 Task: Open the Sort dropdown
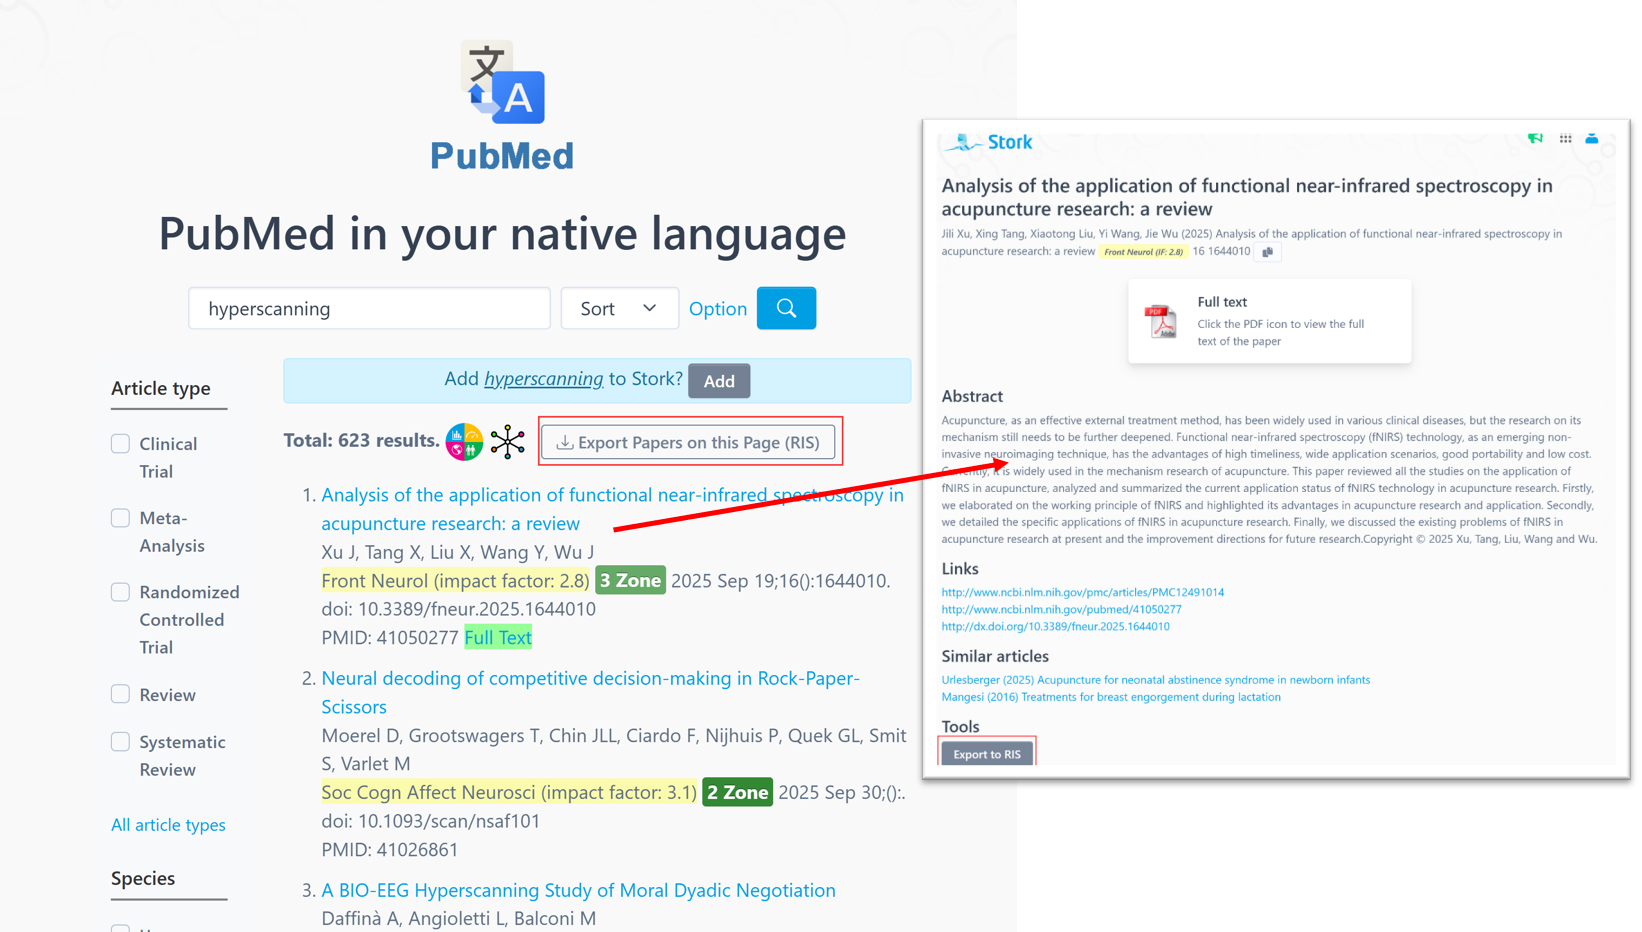pos(619,308)
